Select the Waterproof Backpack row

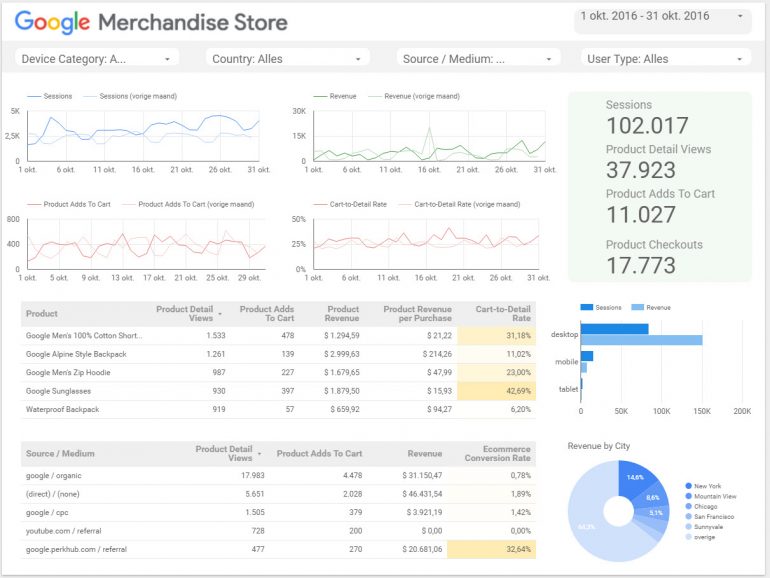tap(278, 410)
